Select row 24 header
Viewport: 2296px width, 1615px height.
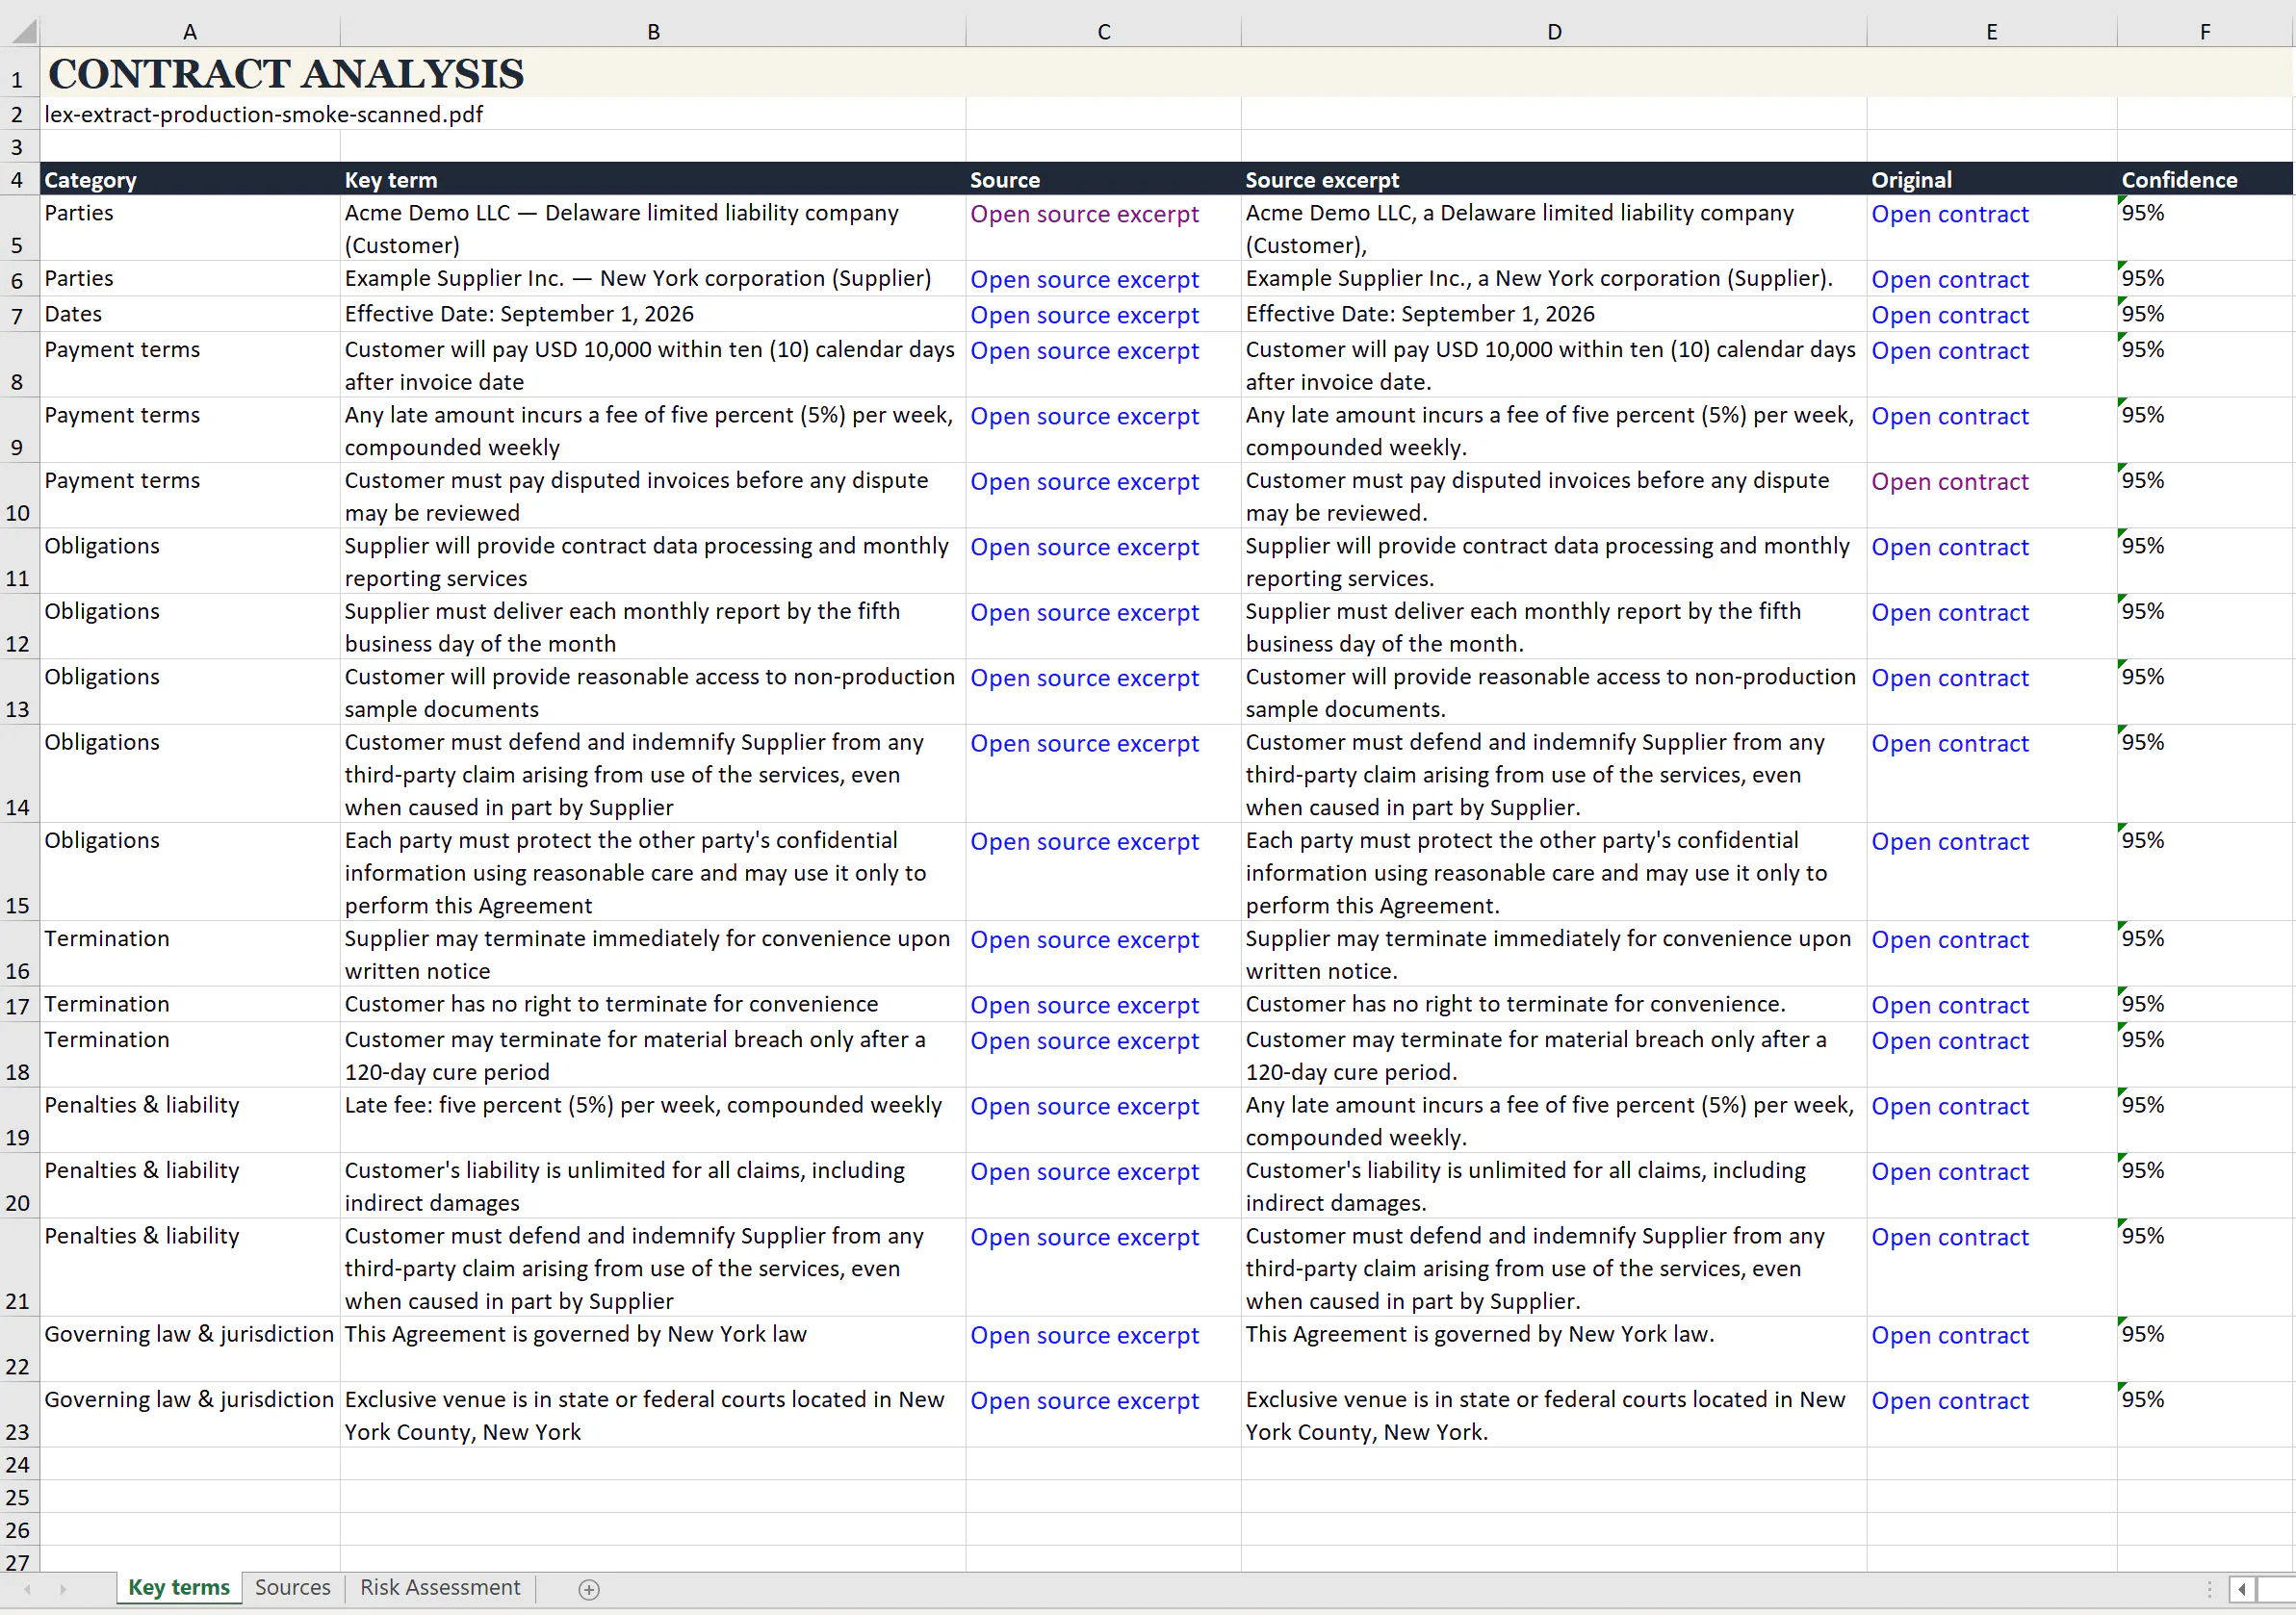point(19,1464)
